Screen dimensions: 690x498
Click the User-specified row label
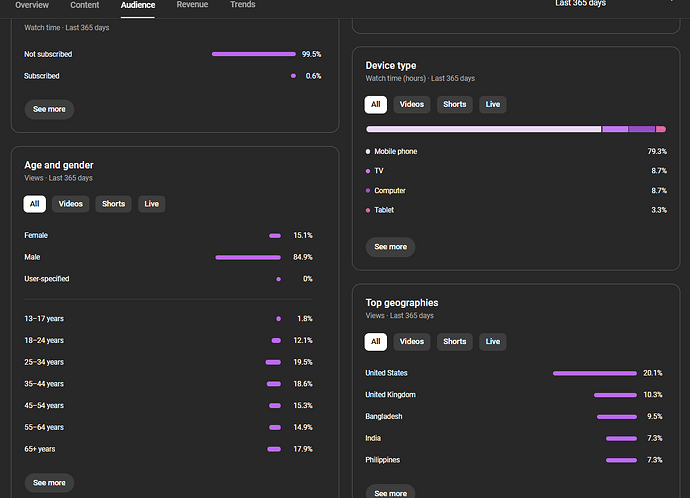(47, 279)
